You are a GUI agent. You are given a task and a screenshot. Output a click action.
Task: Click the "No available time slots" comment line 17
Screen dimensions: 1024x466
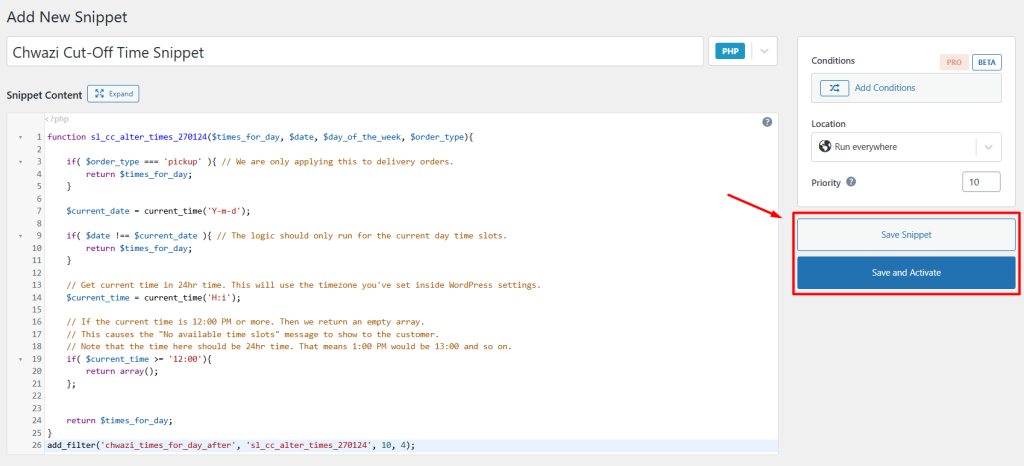coord(252,334)
